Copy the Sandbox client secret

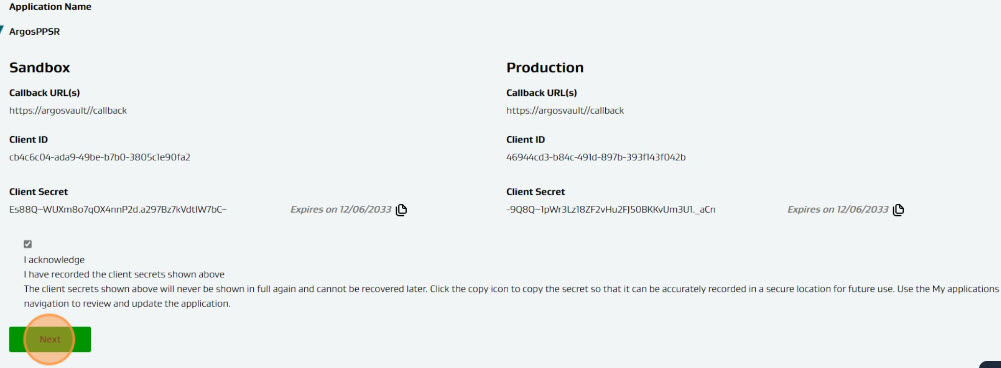click(401, 210)
